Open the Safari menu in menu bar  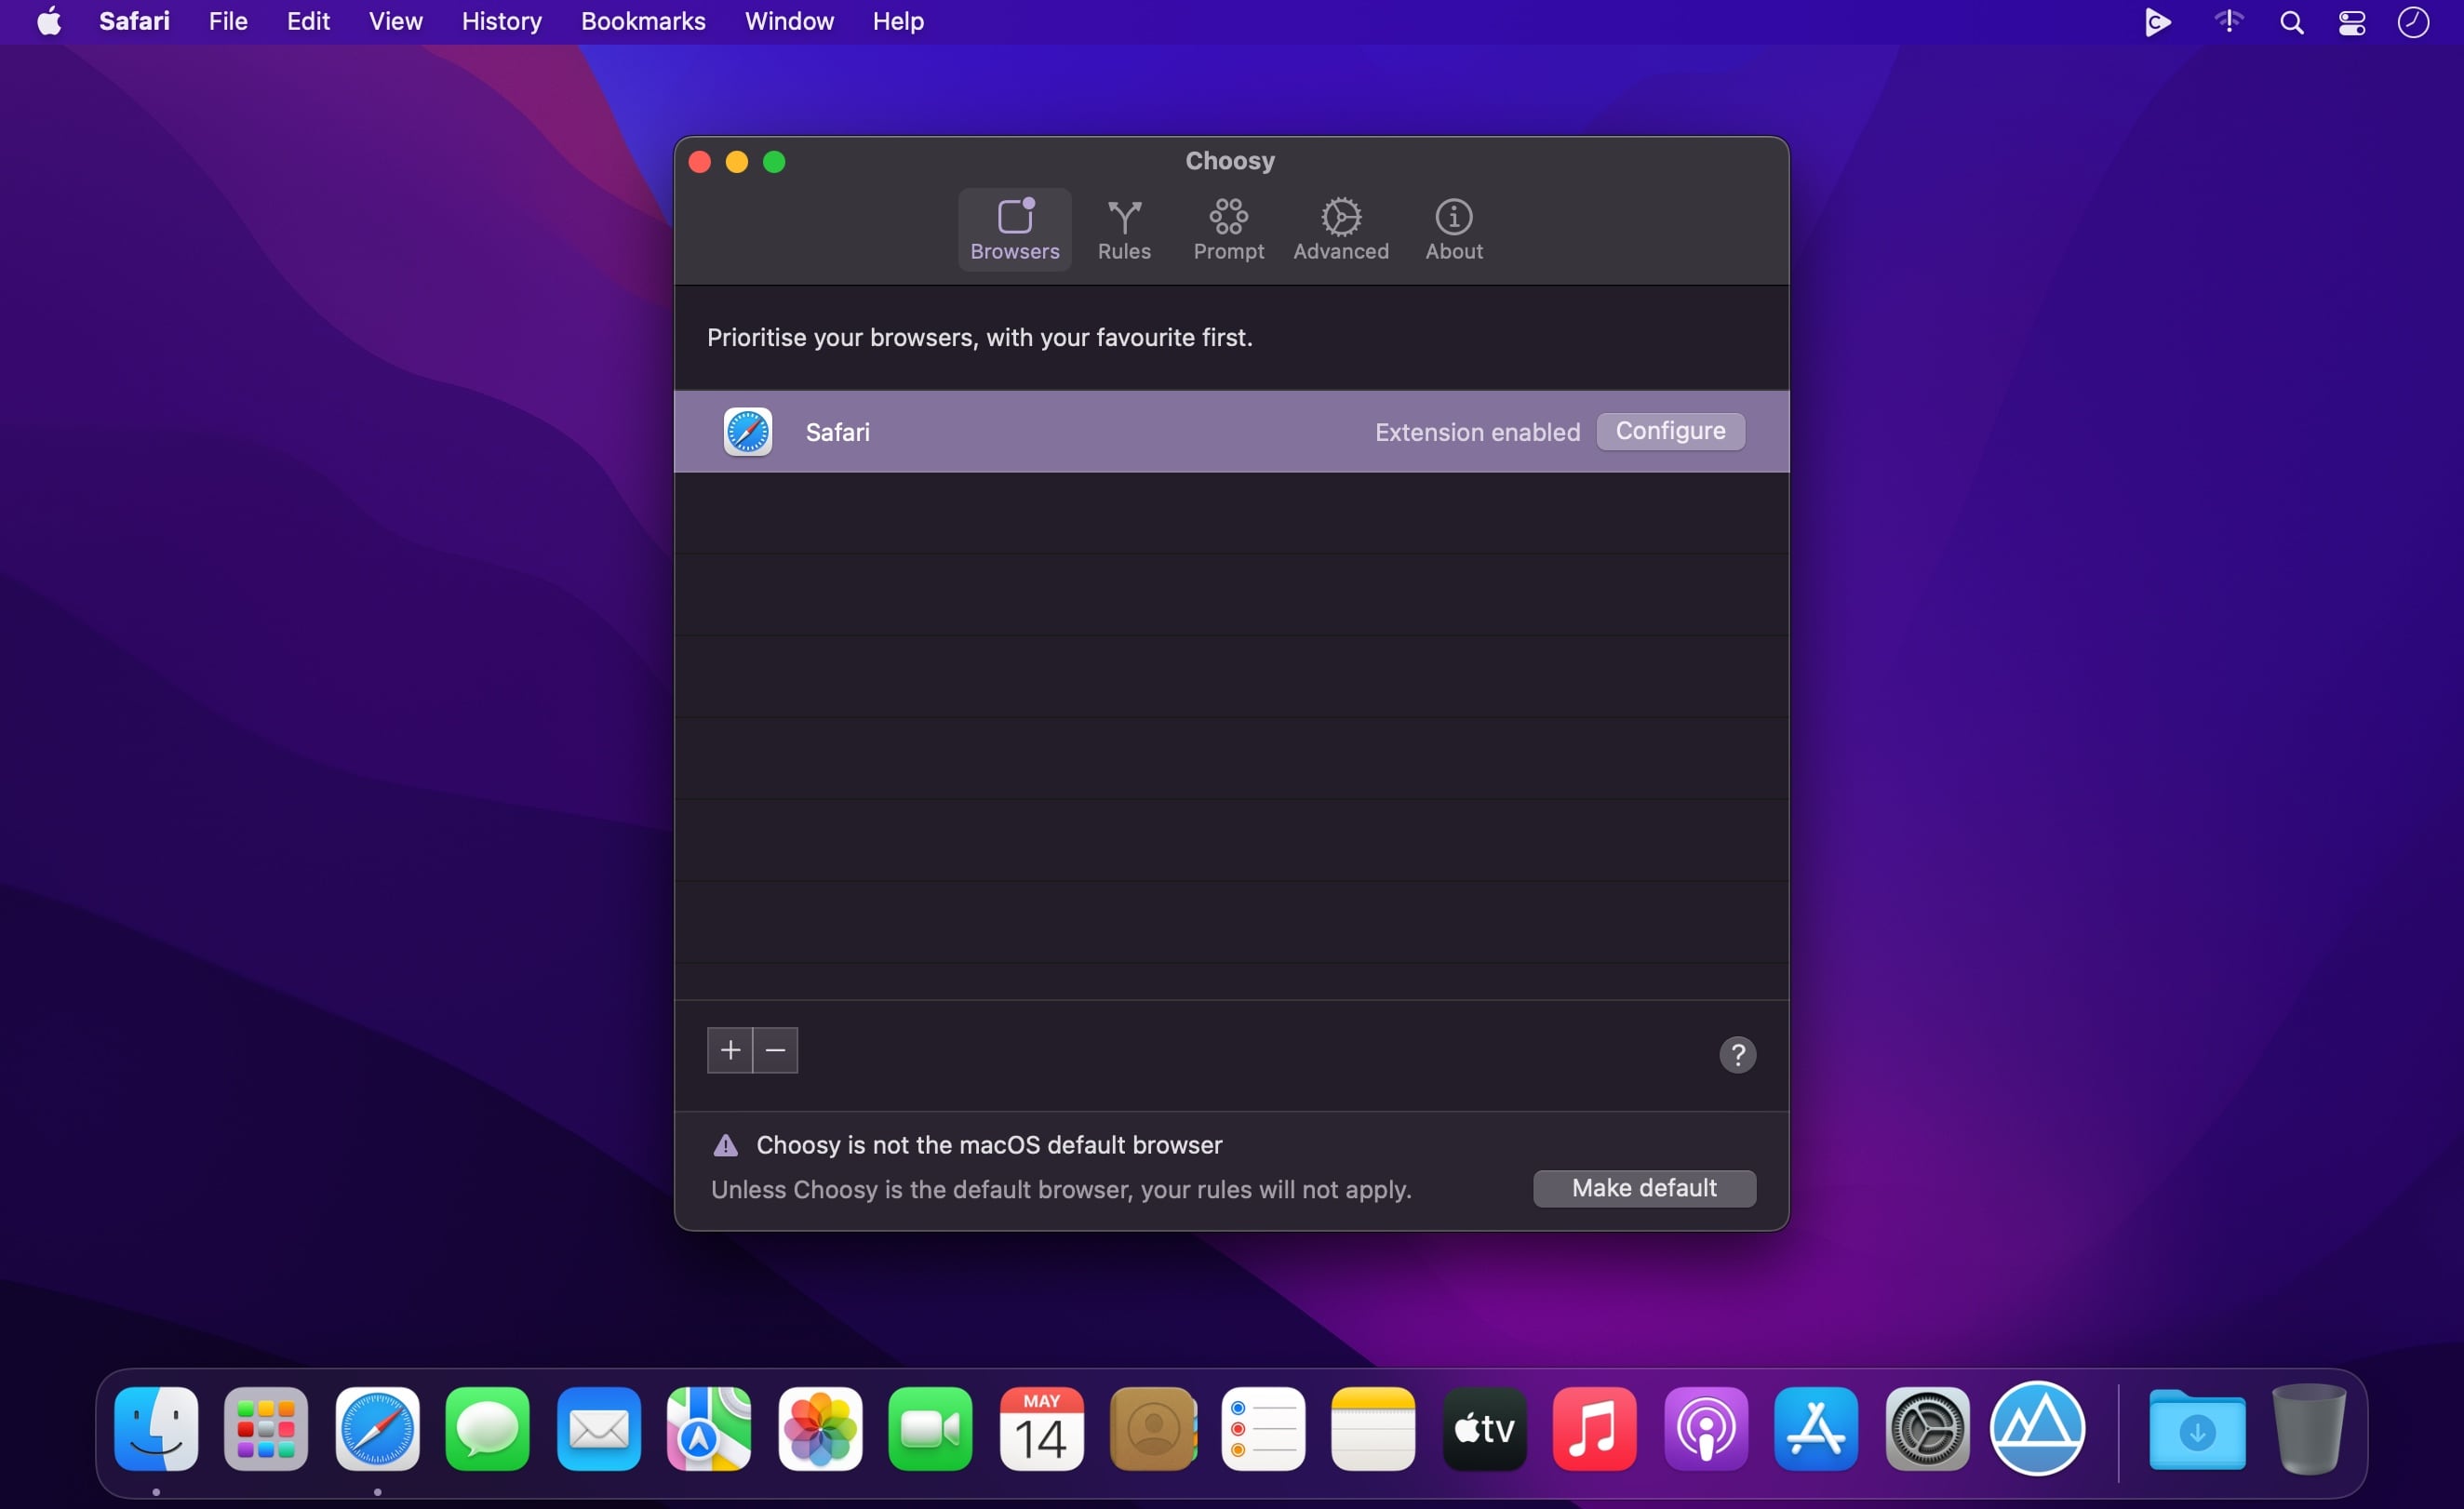[134, 21]
